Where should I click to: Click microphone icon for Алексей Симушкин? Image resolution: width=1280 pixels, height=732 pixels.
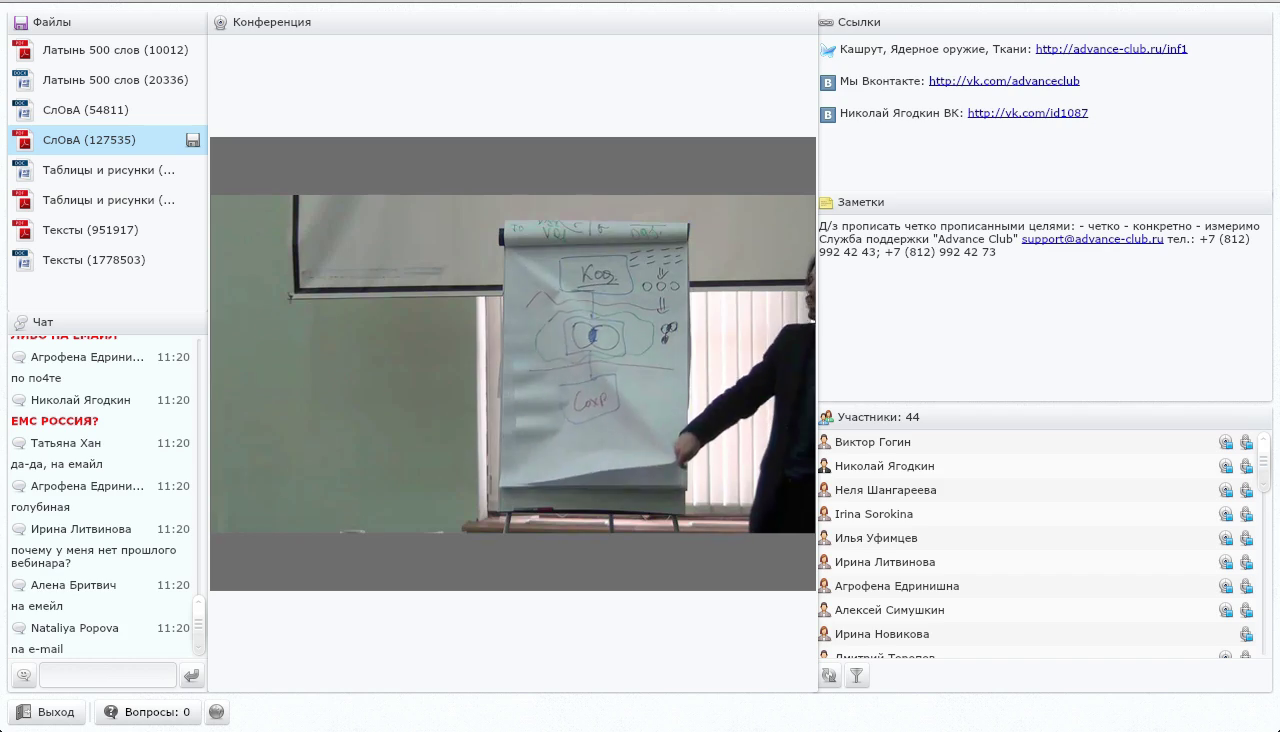[1246, 610]
